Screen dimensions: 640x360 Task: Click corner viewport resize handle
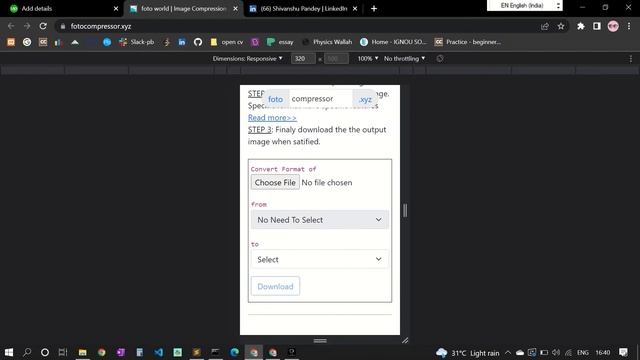405,340
